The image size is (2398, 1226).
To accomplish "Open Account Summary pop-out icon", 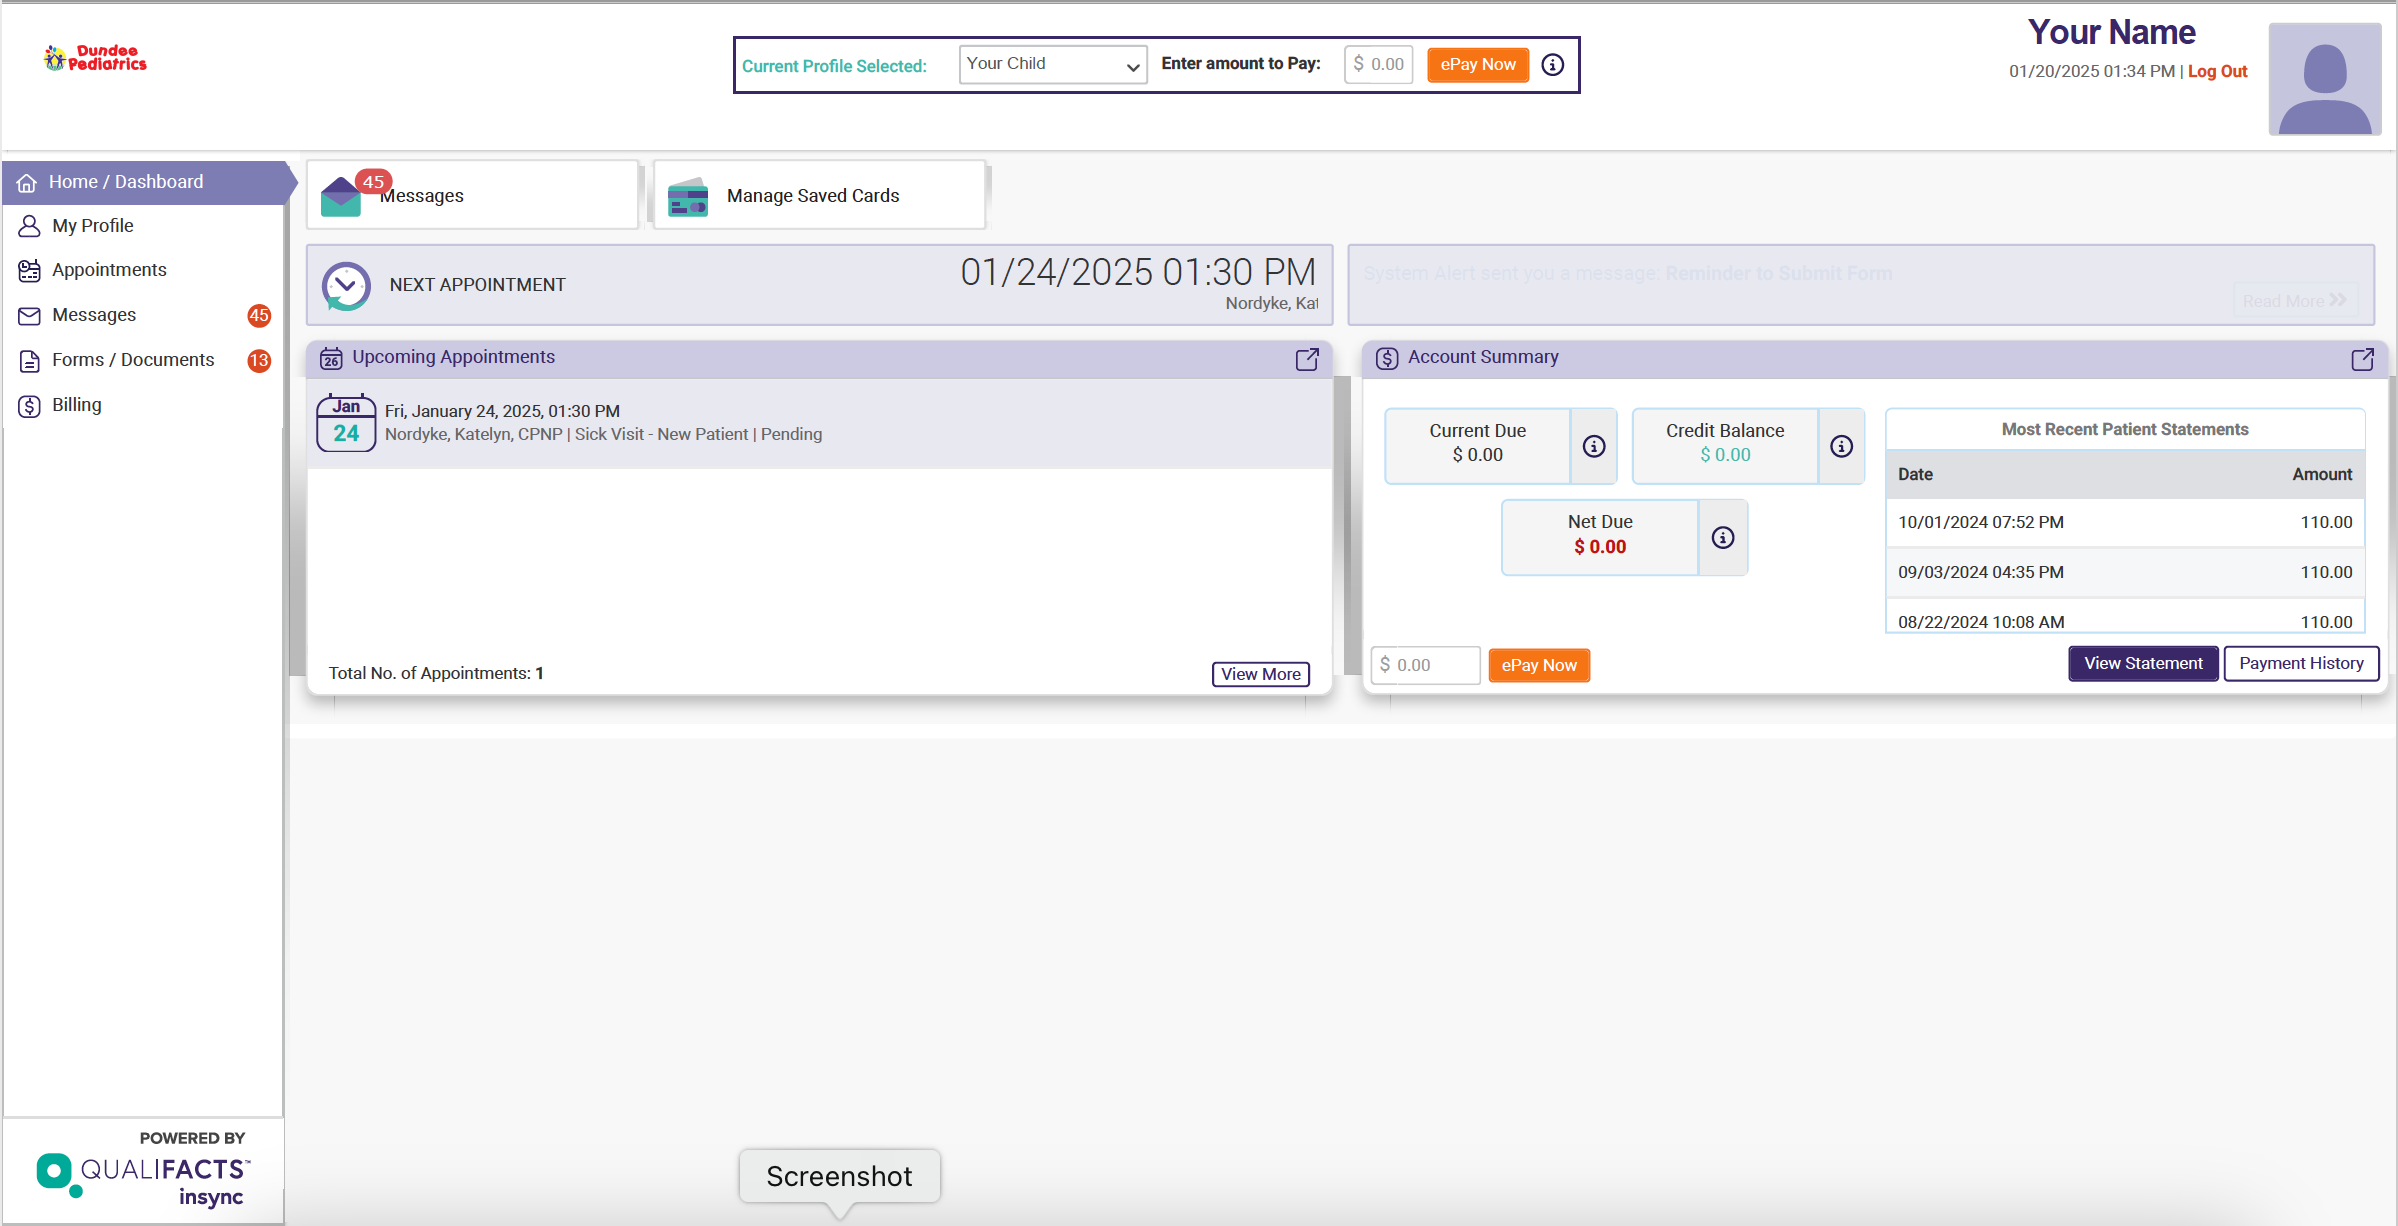I will [2362, 359].
